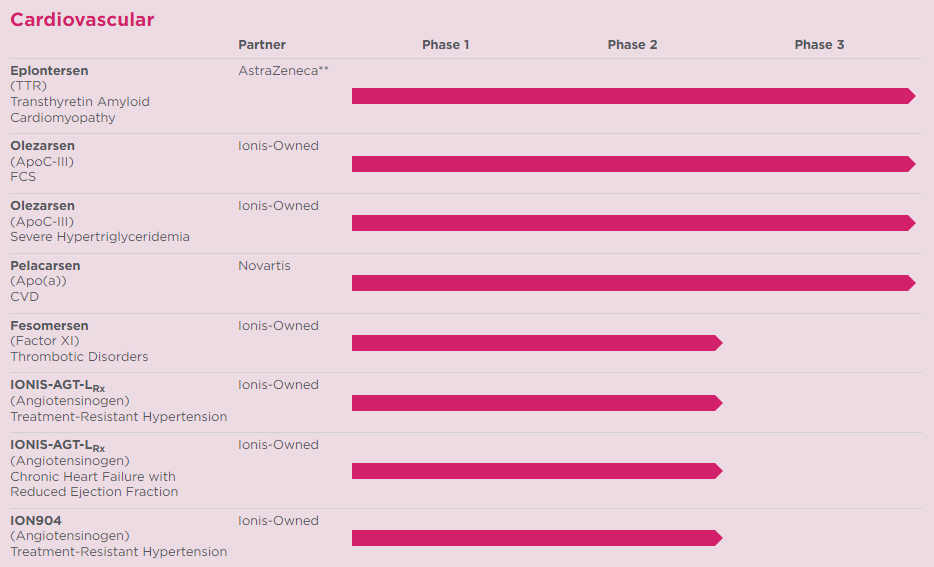Click the ION904 progress bar
934x567 pixels.
point(535,538)
